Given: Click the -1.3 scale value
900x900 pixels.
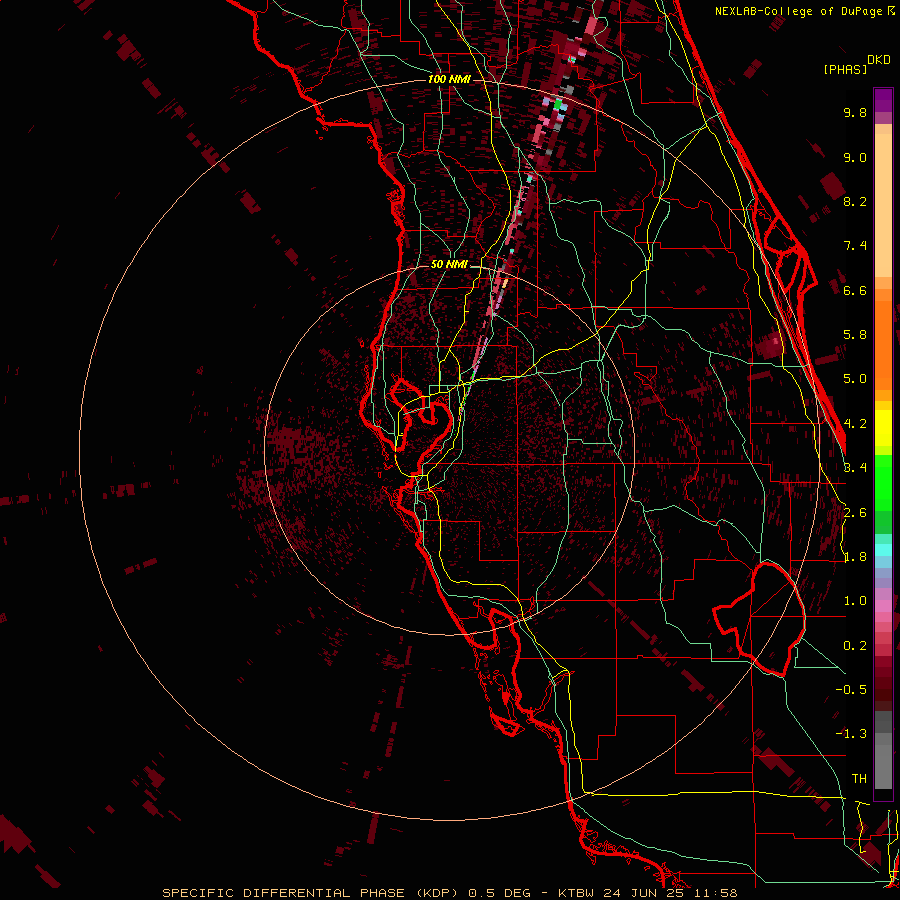Looking at the screenshot, I should click(x=851, y=734).
